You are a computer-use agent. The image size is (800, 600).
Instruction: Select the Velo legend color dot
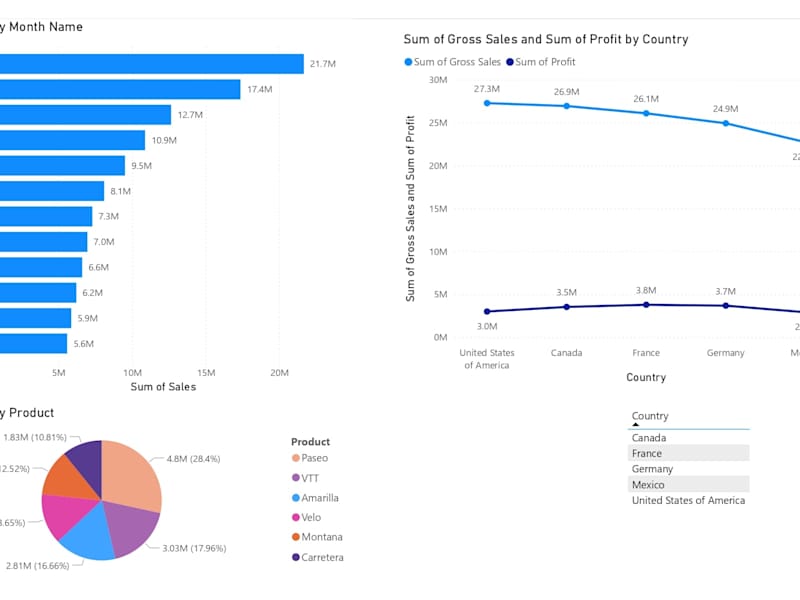295,517
